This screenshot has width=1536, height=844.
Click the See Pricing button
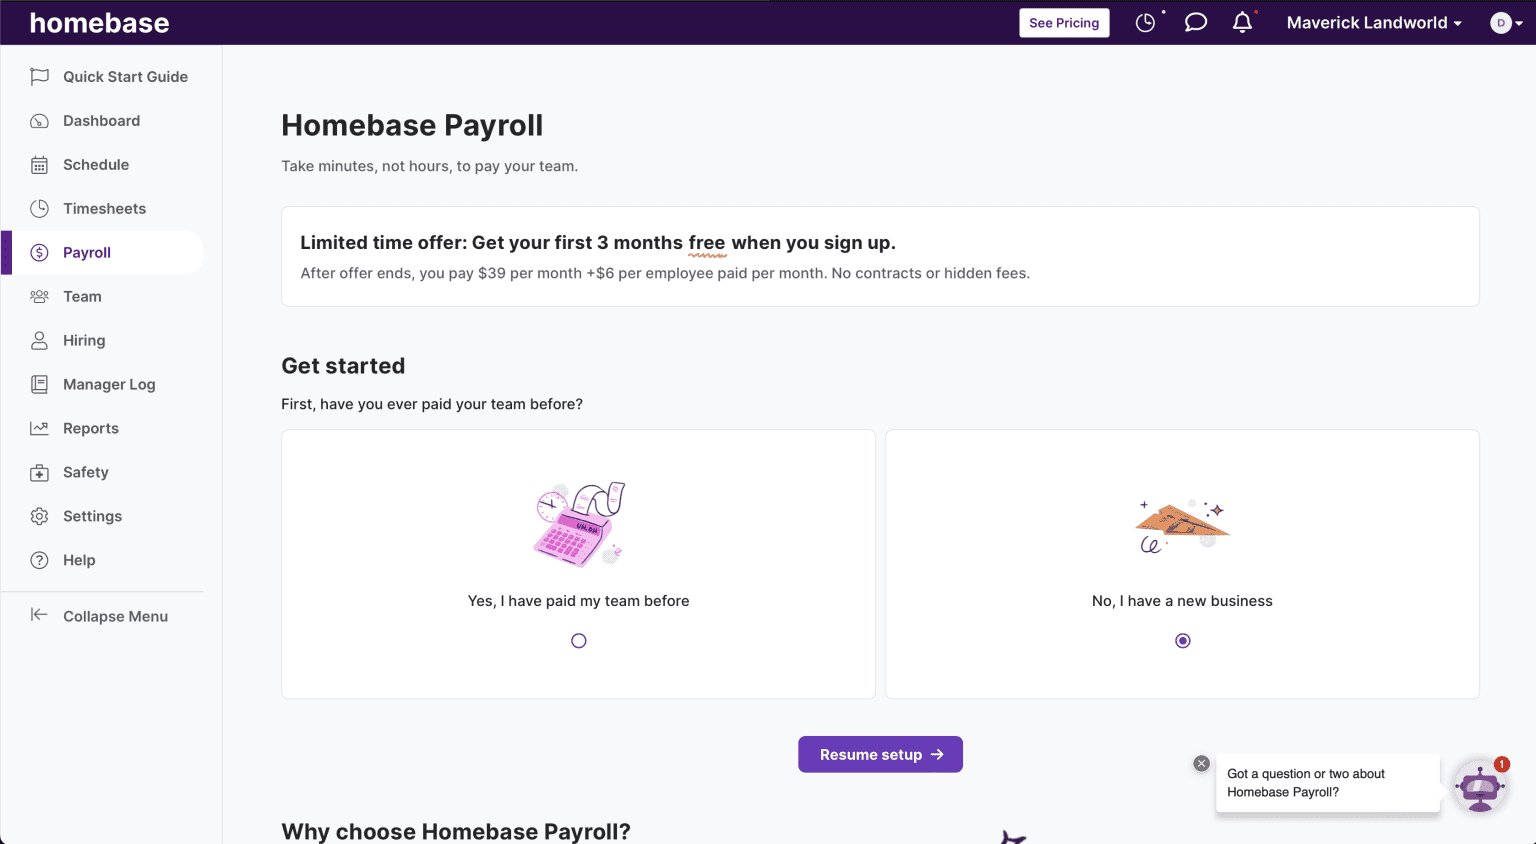coord(1064,22)
